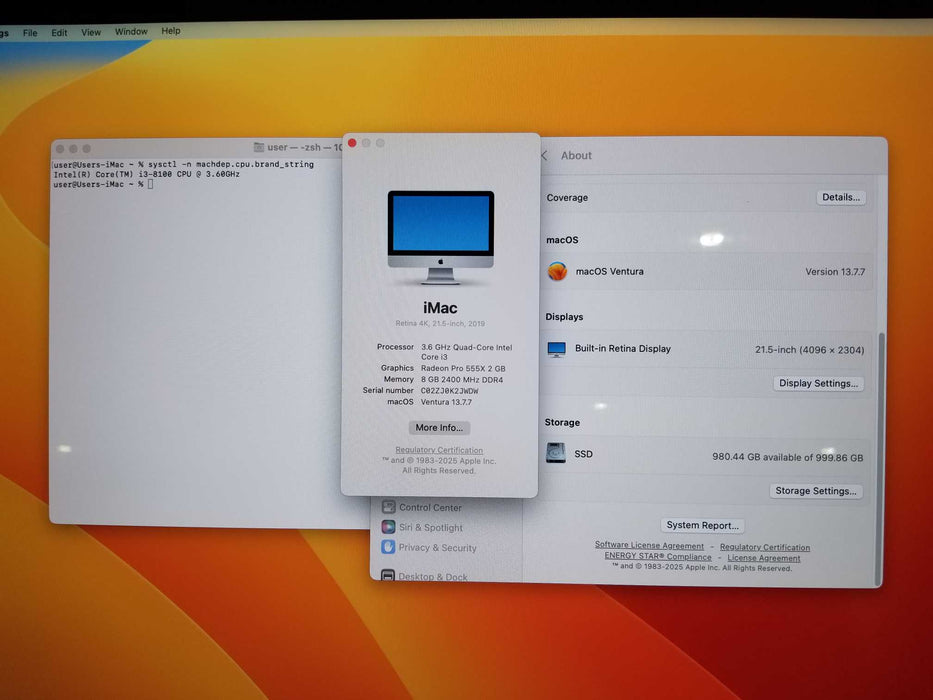Click the Built-in Retina Display icon
Screen dimensions: 933x700
(556, 349)
